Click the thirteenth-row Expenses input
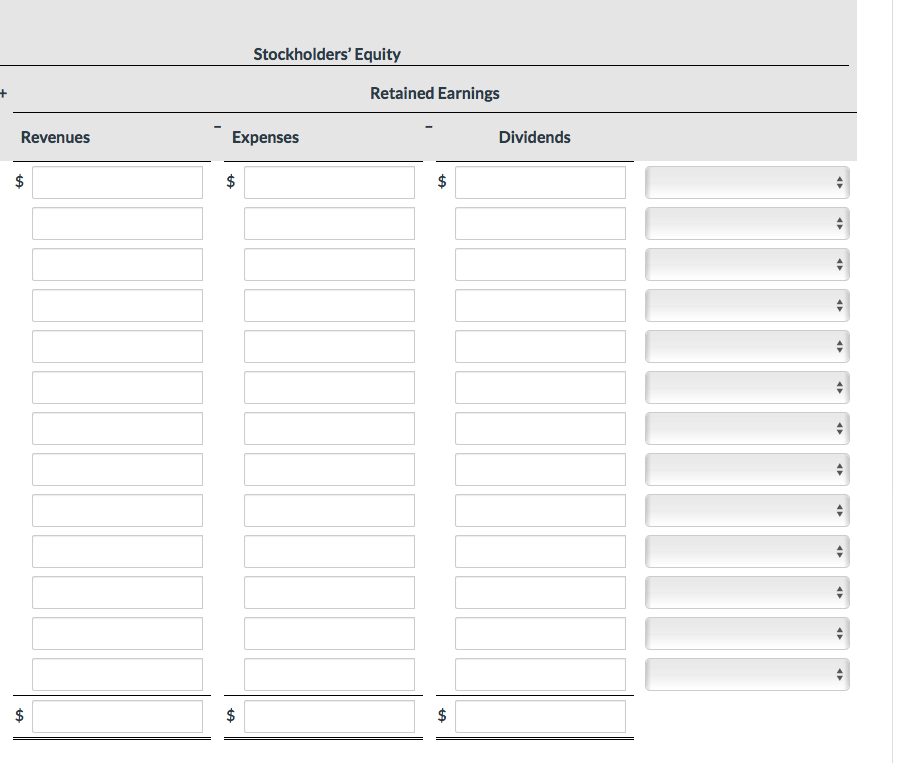The image size is (898, 763). (329, 675)
